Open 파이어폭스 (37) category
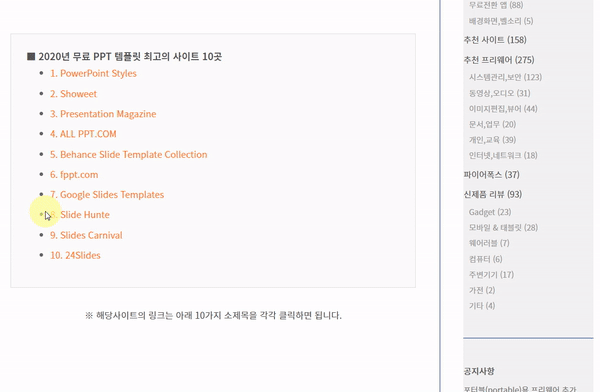This screenshot has height=392, width=600. 491,175
